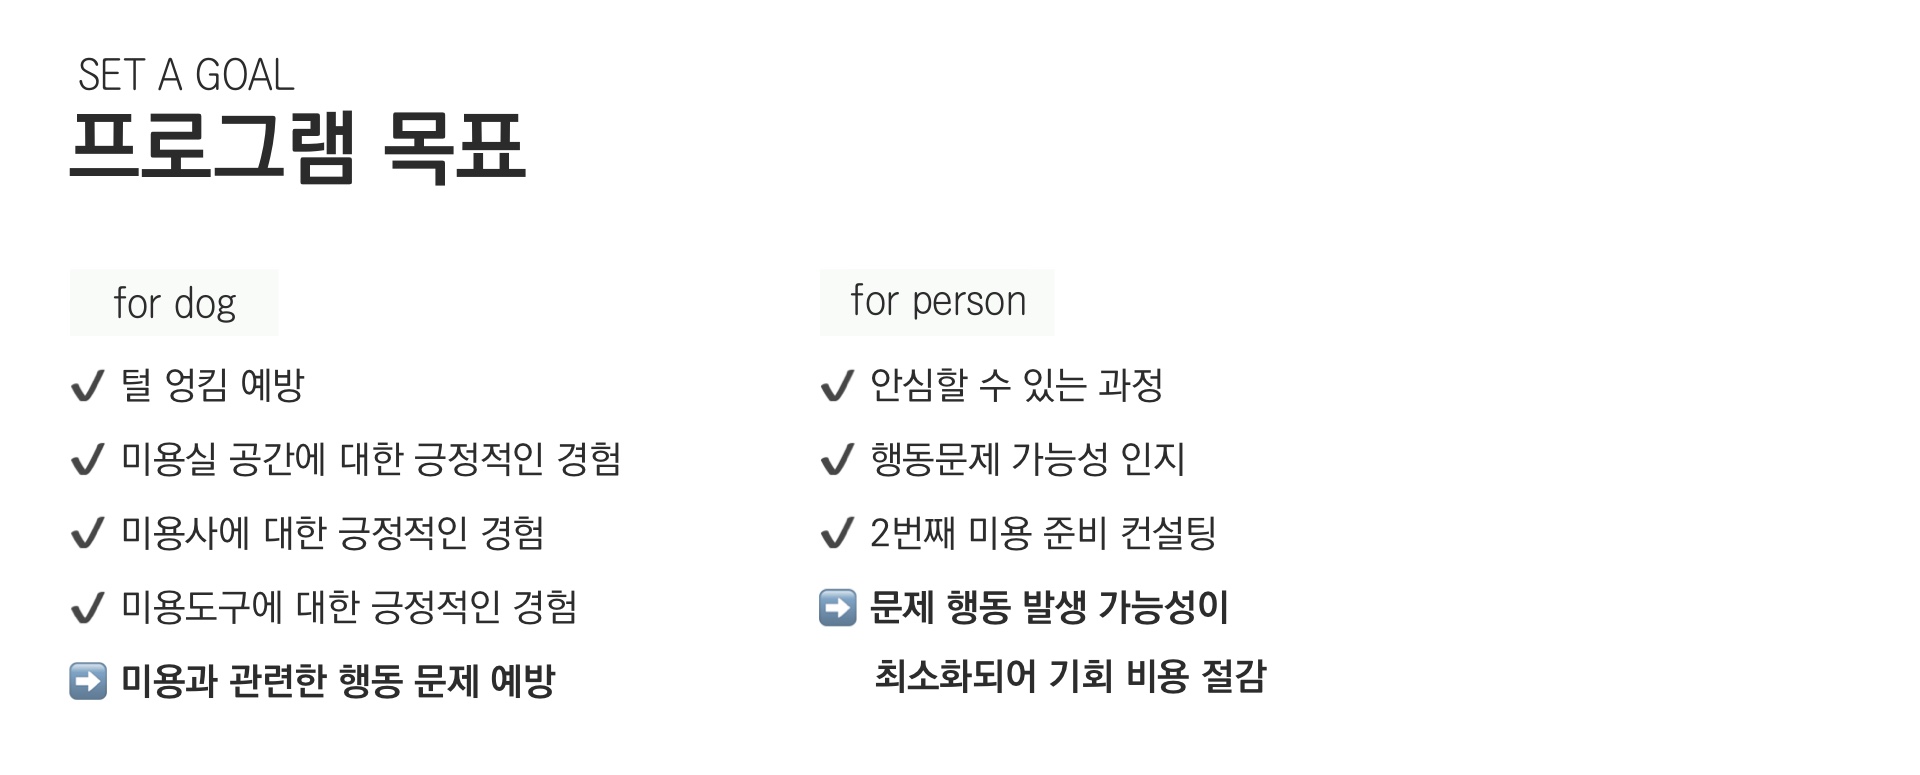Click the checkmark beside 미용사에 대한 긍정적인 경험

point(88,534)
